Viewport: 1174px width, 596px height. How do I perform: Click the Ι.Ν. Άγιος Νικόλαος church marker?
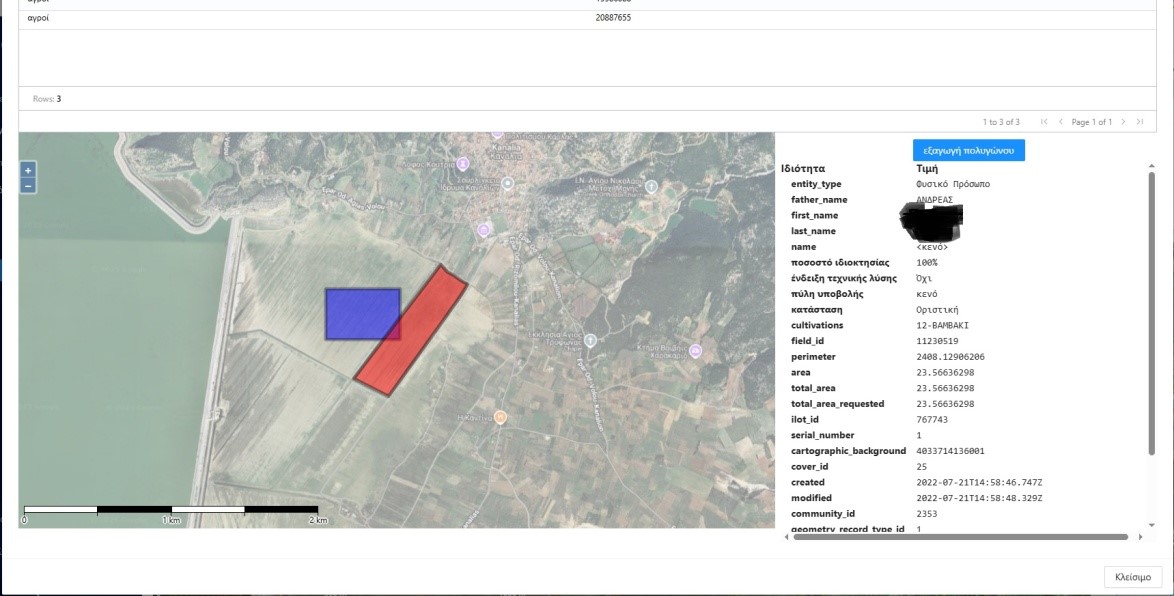click(652, 187)
